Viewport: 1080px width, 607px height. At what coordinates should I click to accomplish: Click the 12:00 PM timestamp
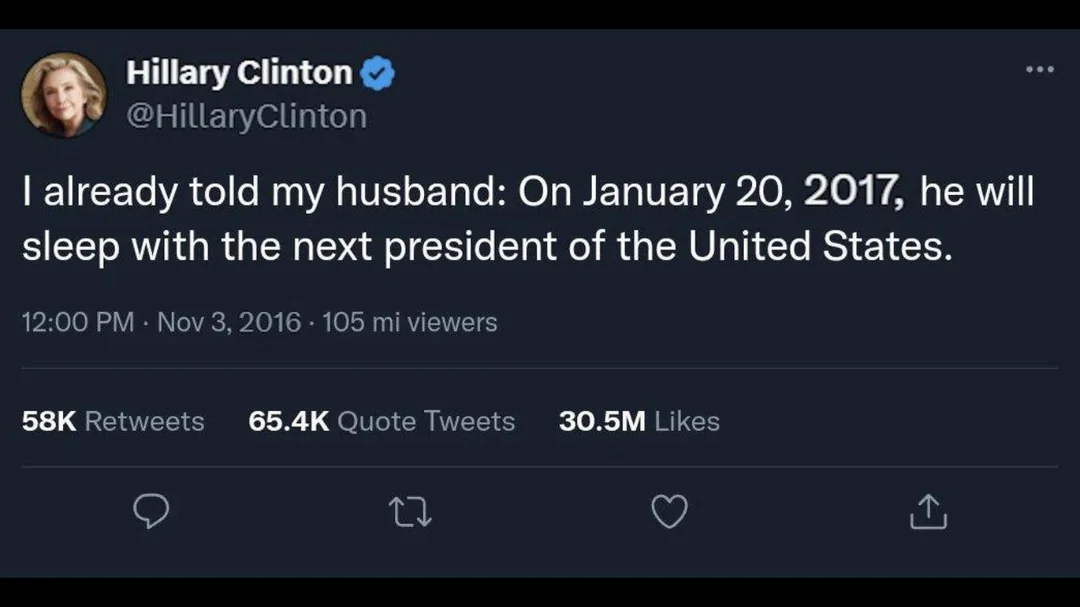pyautogui.click(x=77, y=322)
